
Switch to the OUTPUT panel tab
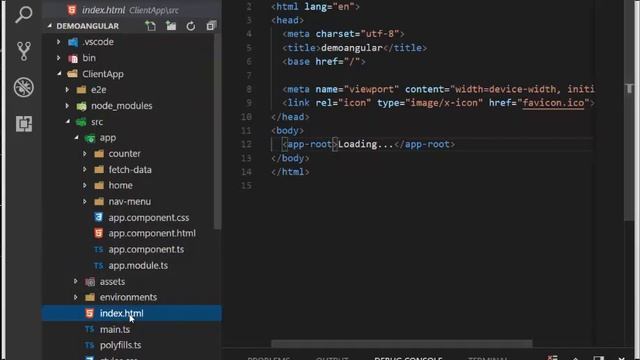coord(332,358)
